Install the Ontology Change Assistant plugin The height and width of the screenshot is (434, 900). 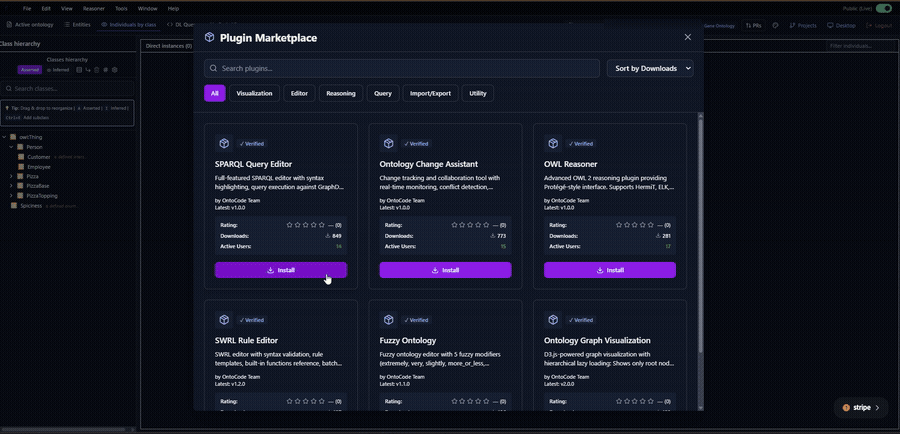(x=445, y=270)
